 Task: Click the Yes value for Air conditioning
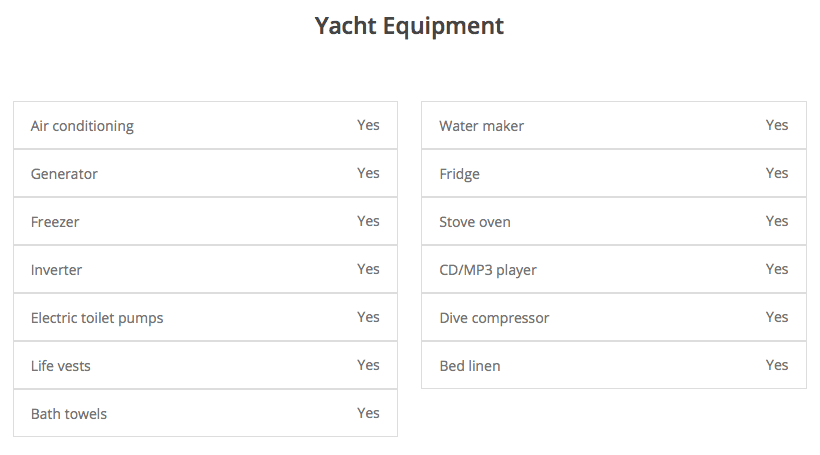(x=368, y=125)
